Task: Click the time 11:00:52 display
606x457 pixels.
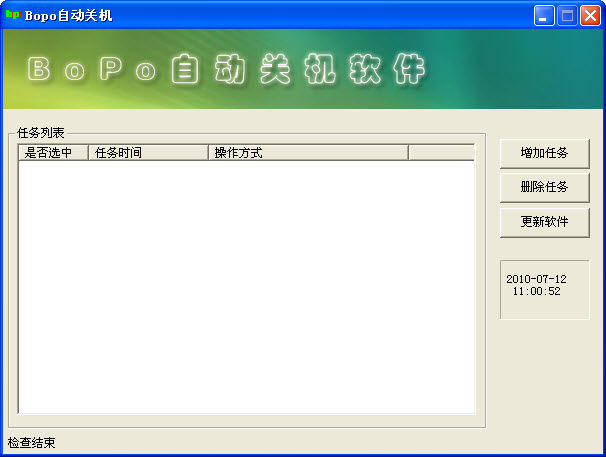Action: [x=536, y=292]
